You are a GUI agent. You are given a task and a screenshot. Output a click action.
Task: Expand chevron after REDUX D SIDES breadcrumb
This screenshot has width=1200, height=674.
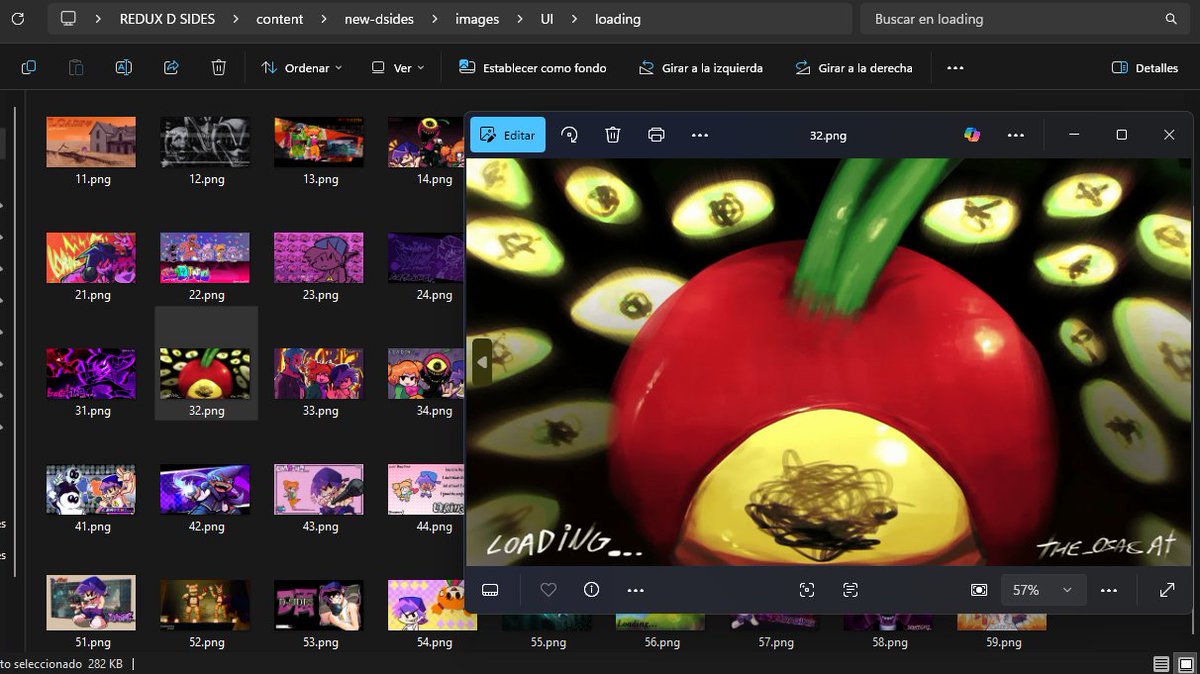(x=234, y=19)
